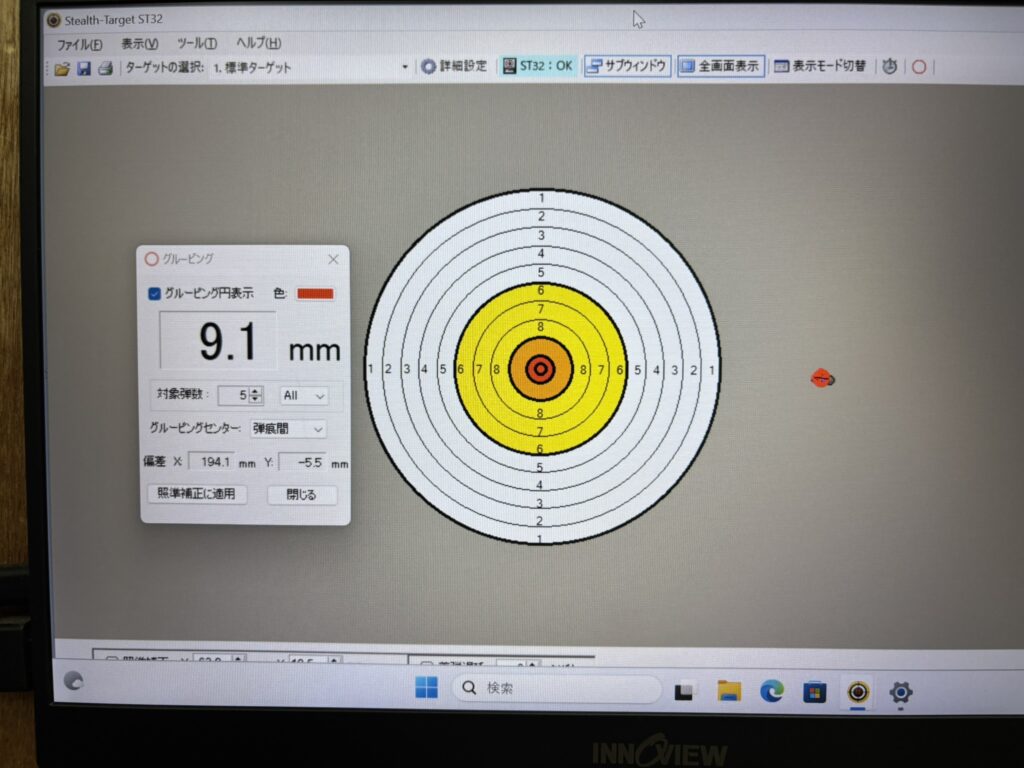Viewport: 1024px width, 768px height.
Task: Uncheck the グルーピング円表示 checkbox
Action: (x=155, y=294)
